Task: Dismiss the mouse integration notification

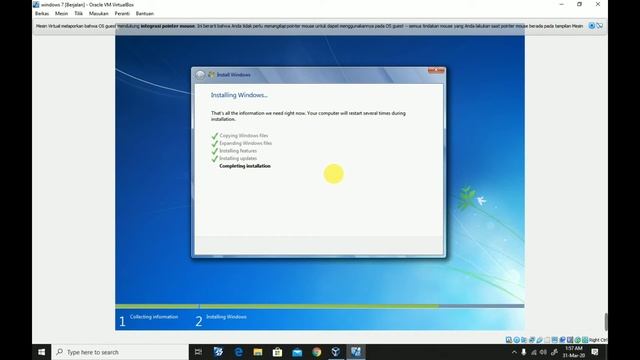Action: pos(591,26)
